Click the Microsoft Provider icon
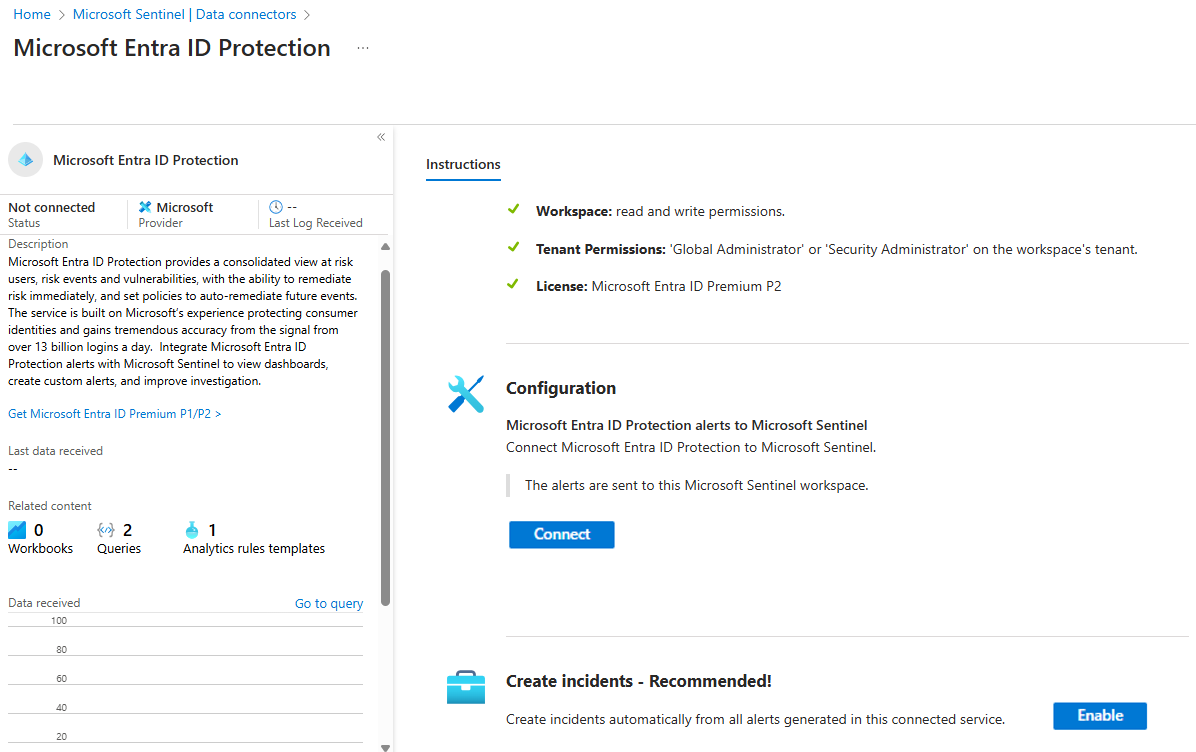 pos(145,206)
